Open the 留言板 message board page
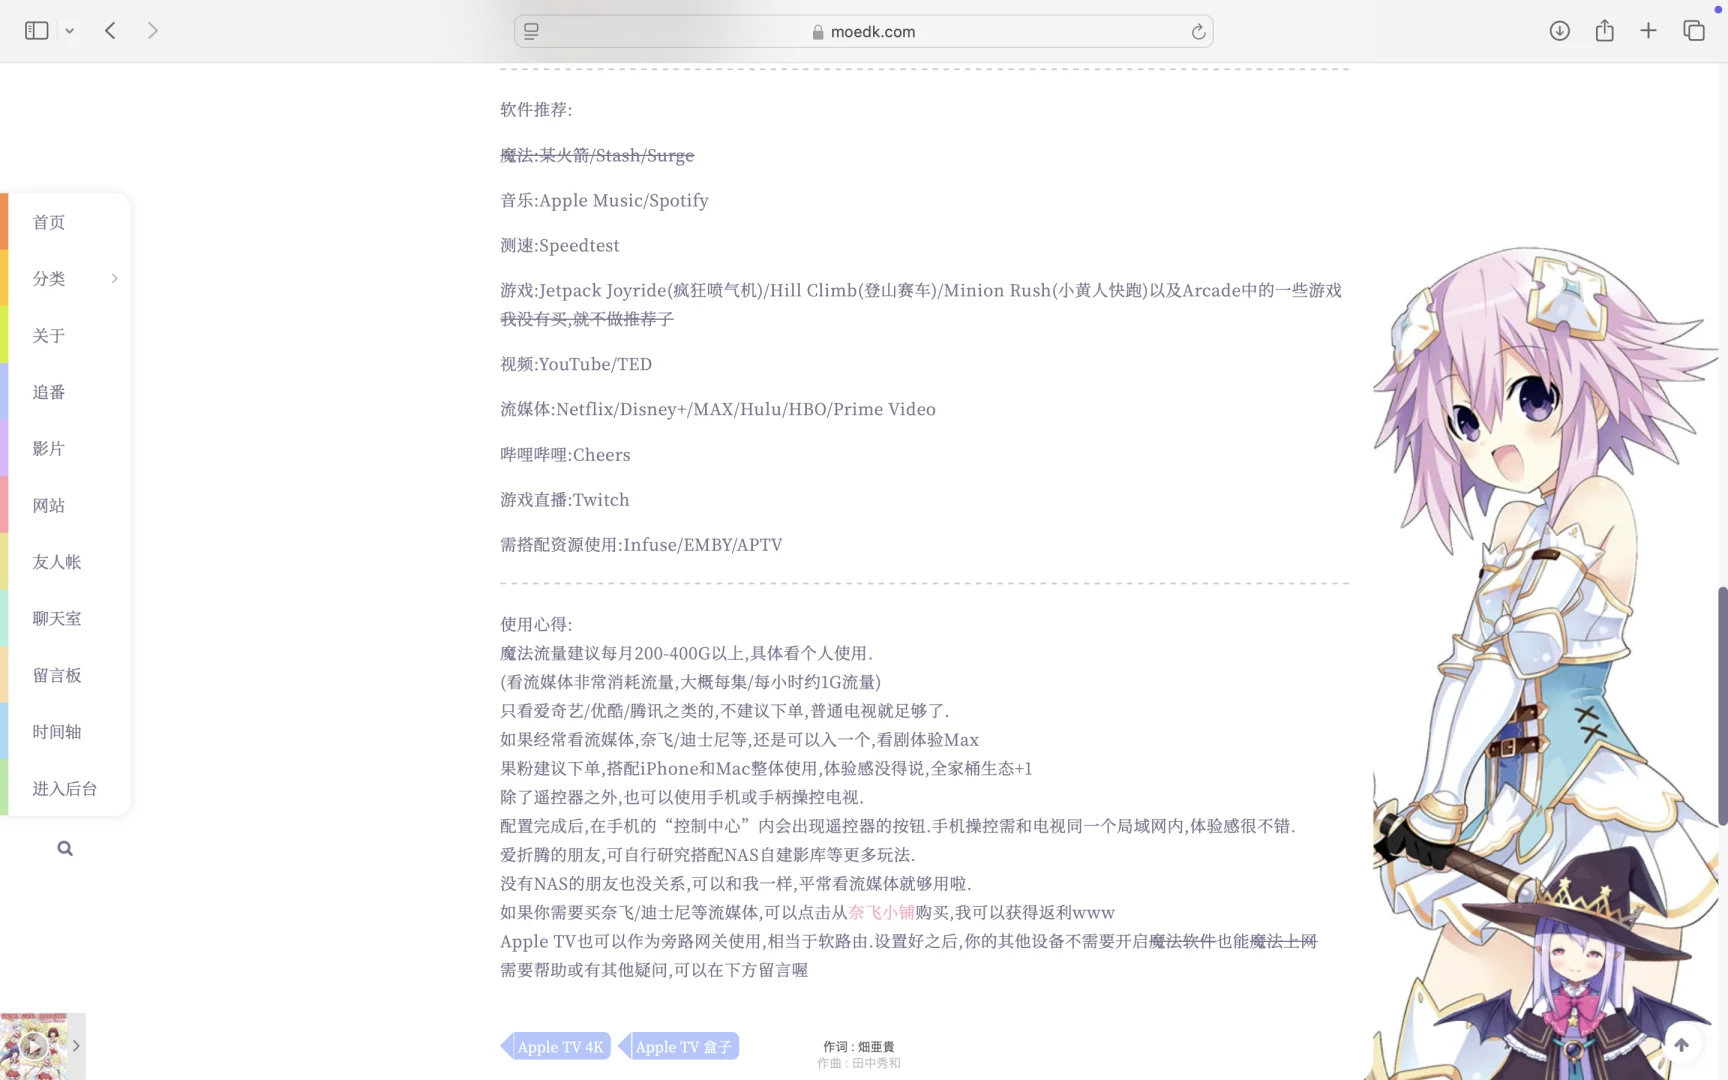 tap(56, 675)
